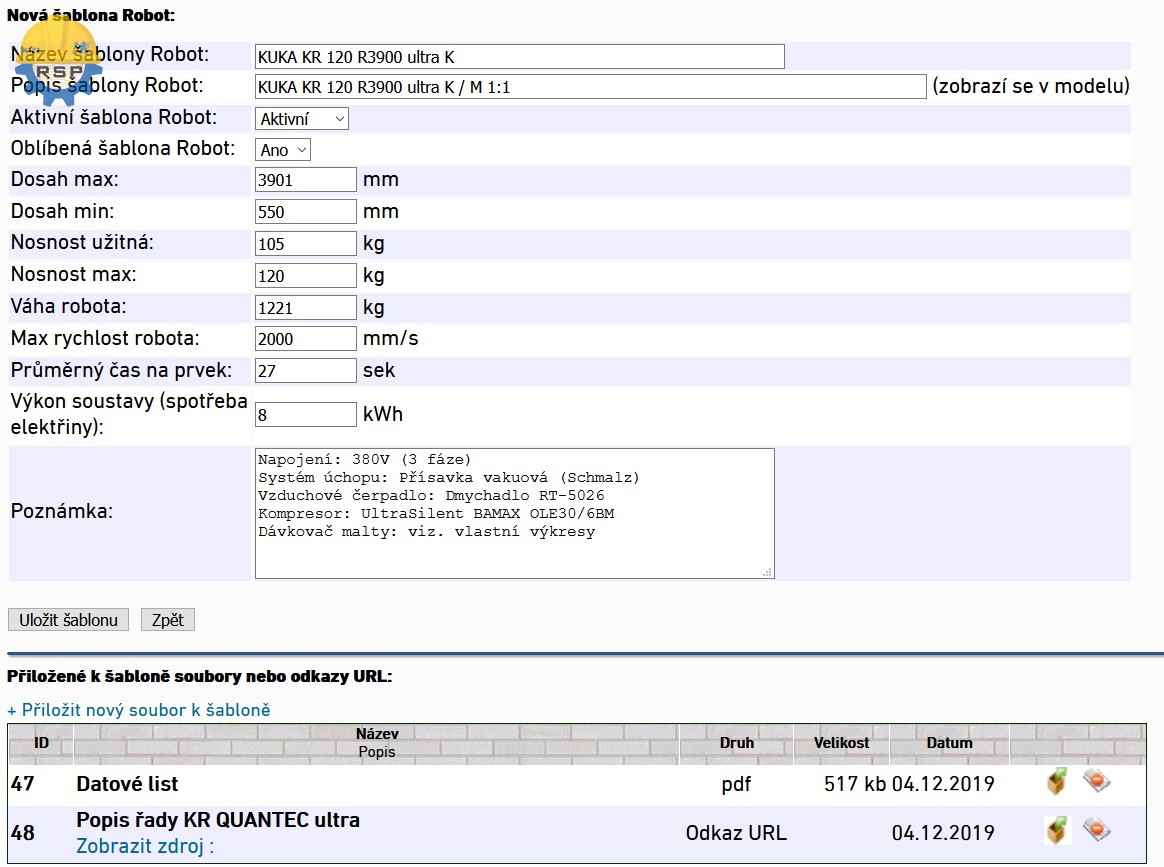The height and width of the screenshot is (867, 1164).
Task: Go back with the Zpět button
Action: pyautogui.click(x=168, y=620)
